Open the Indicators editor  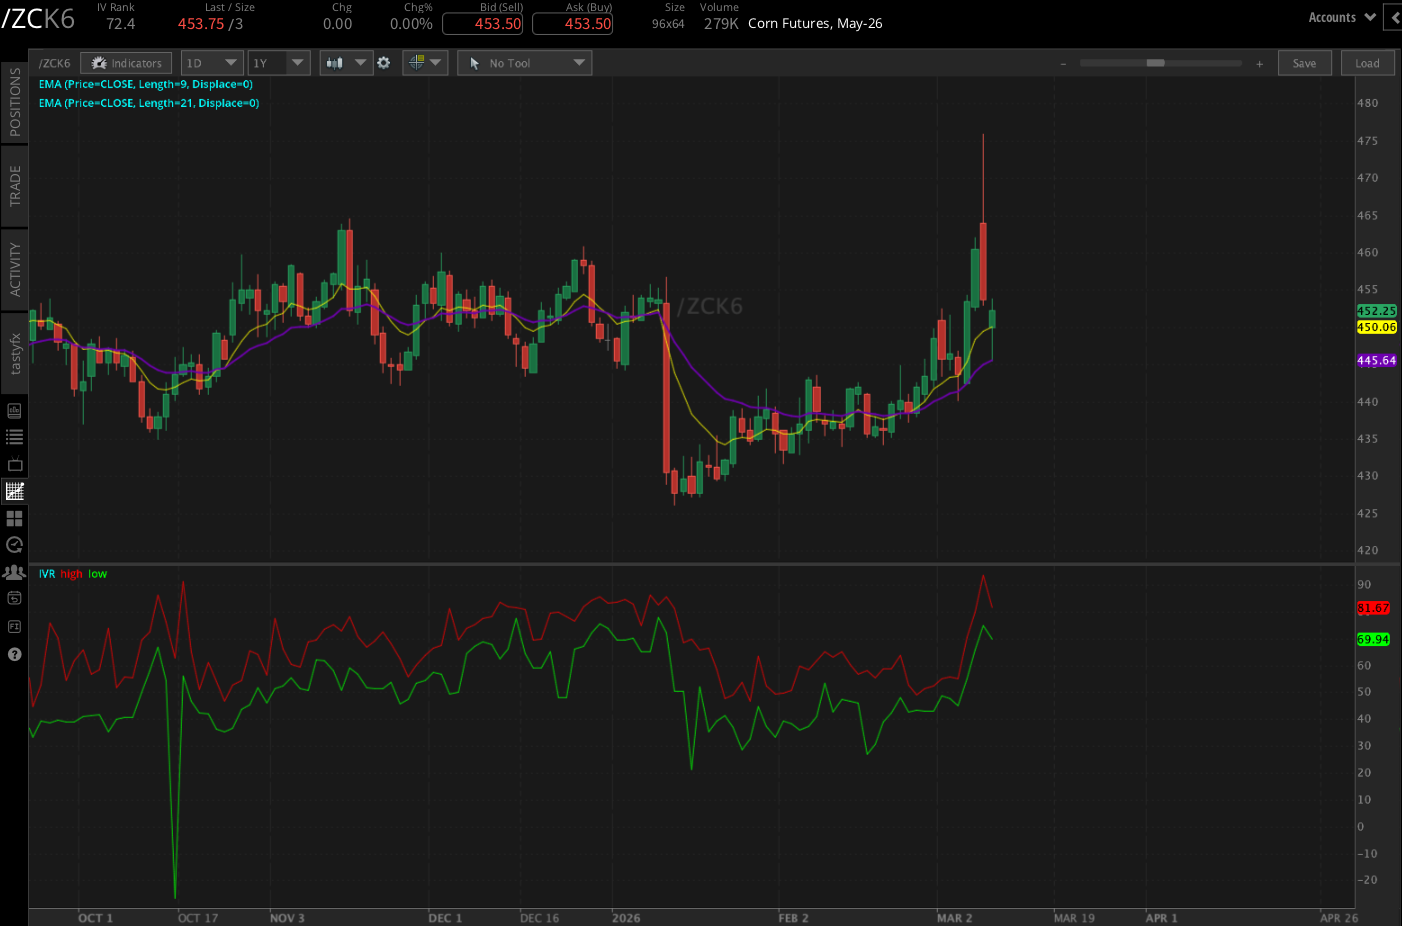[126, 62]
